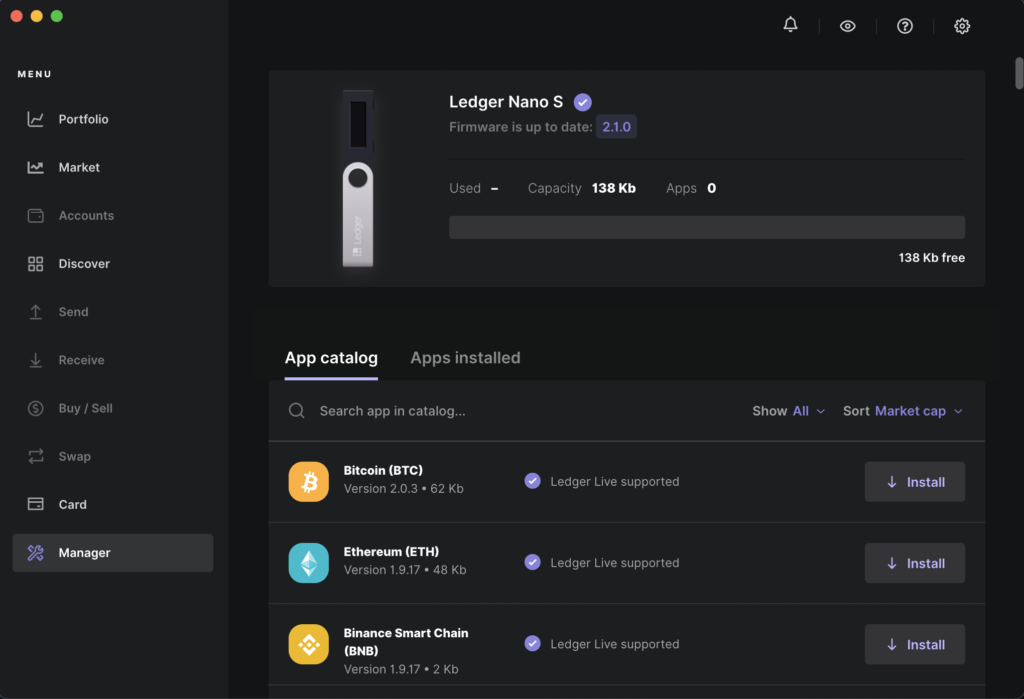This screenshot has width=1024, height=699.
Task: Open the Discover section
Action: [84, 264]
